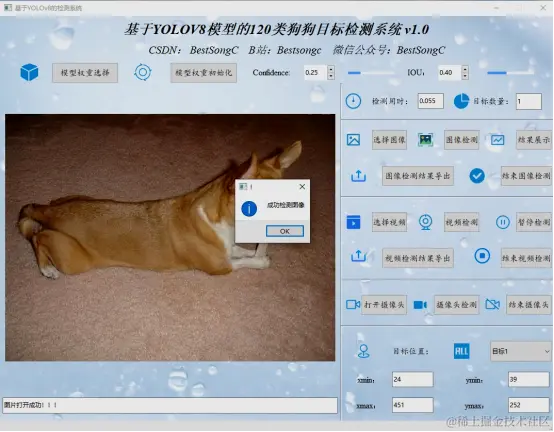The width and height of the screenshot is (554, 432).
Task: Confirm the dialog with OK
Action: point(285,231)
